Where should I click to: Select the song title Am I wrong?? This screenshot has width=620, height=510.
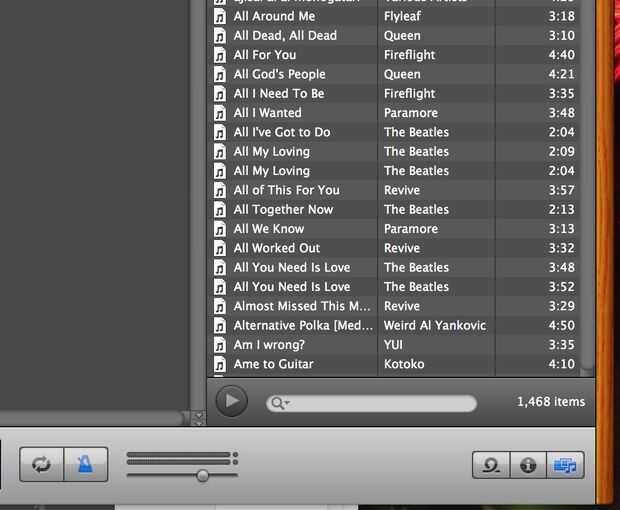tap(269, 345)
